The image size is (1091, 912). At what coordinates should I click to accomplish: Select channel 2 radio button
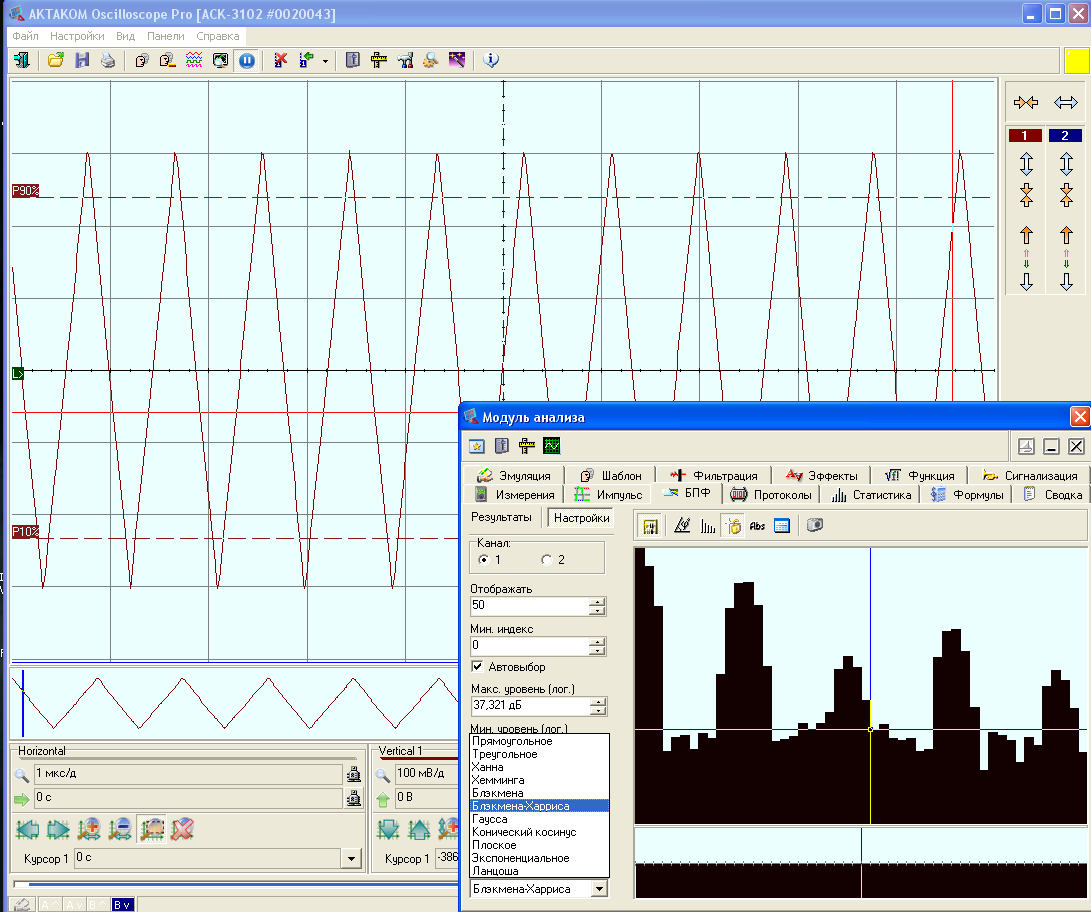(547, 559)
